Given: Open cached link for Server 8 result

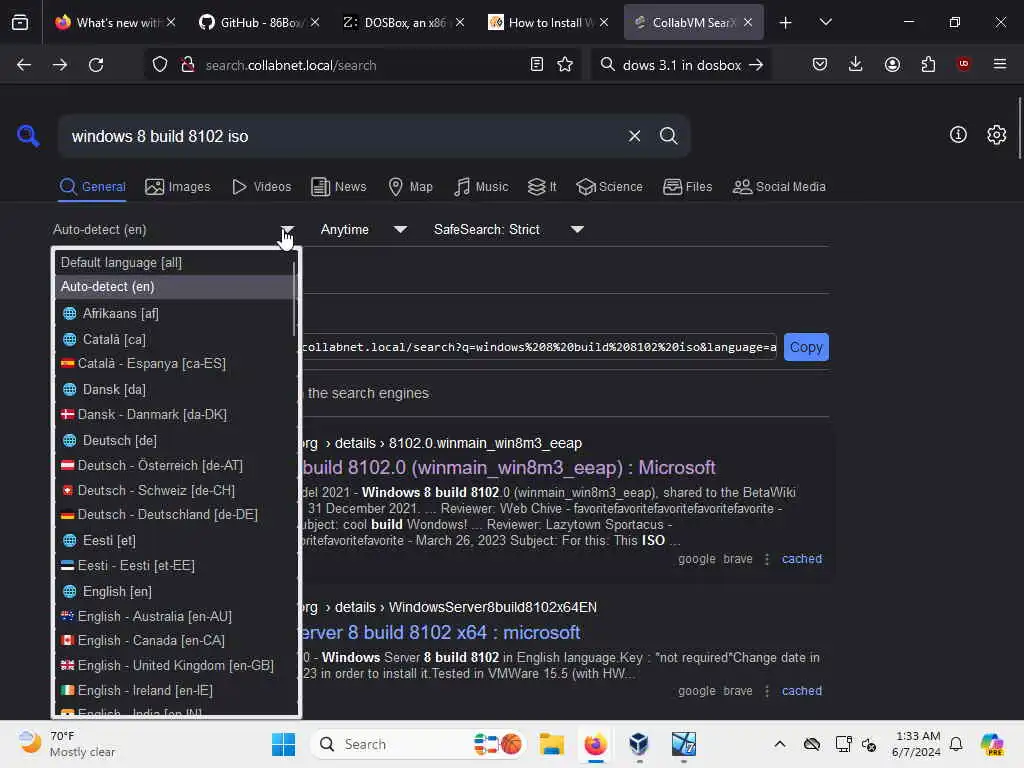Looking at the screenshot, I should point(802,691).
